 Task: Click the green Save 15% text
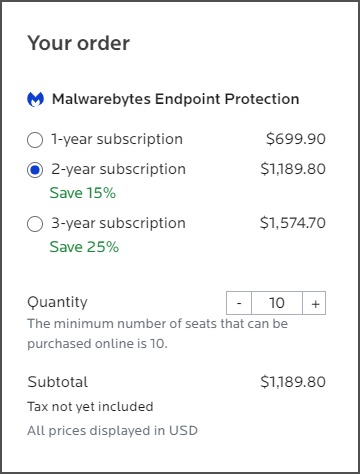tap(83, 193)
